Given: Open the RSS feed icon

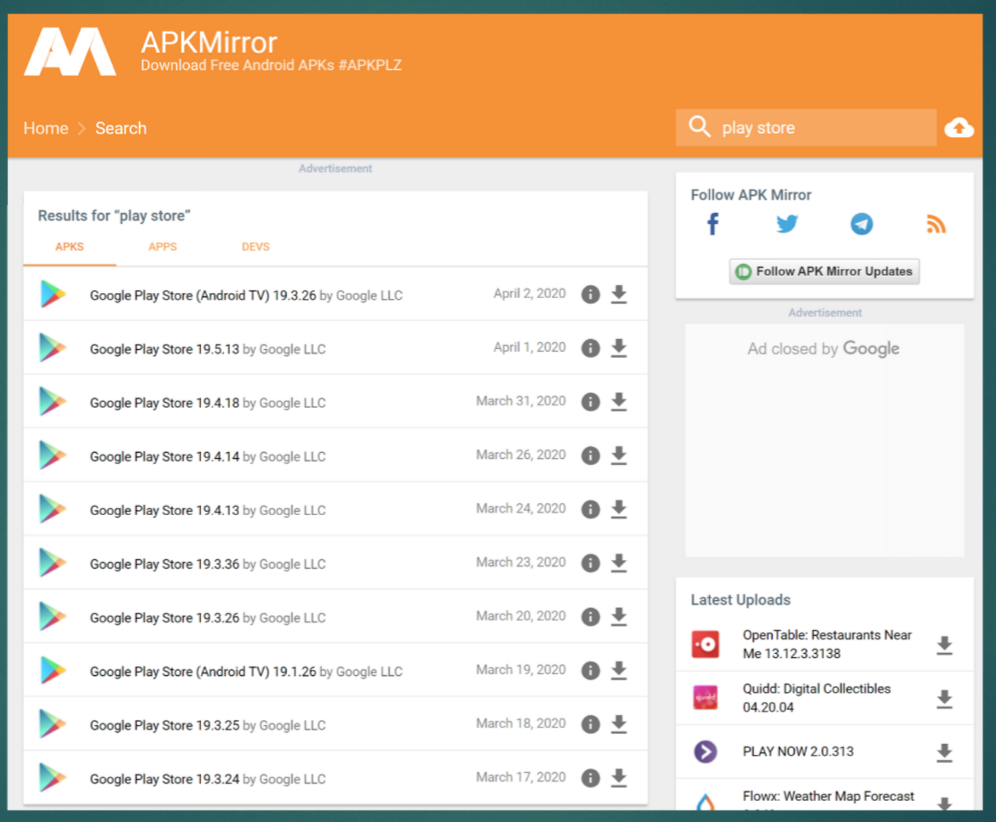Looking at the screenshot, I should pyautogui.click(x=936, y=224).
